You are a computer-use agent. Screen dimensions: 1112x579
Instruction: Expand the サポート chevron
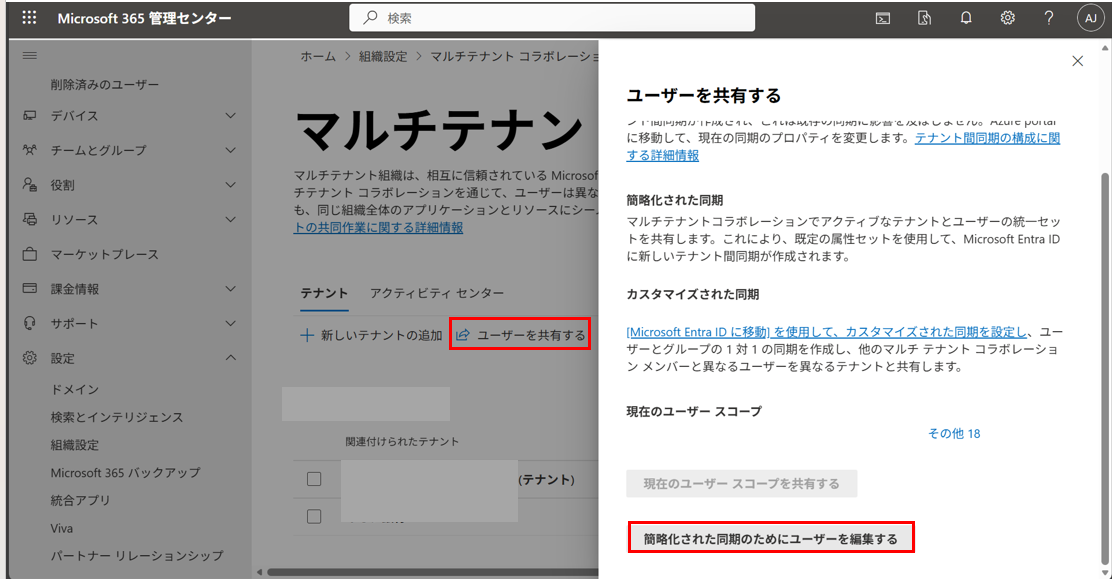coord(230,323)
